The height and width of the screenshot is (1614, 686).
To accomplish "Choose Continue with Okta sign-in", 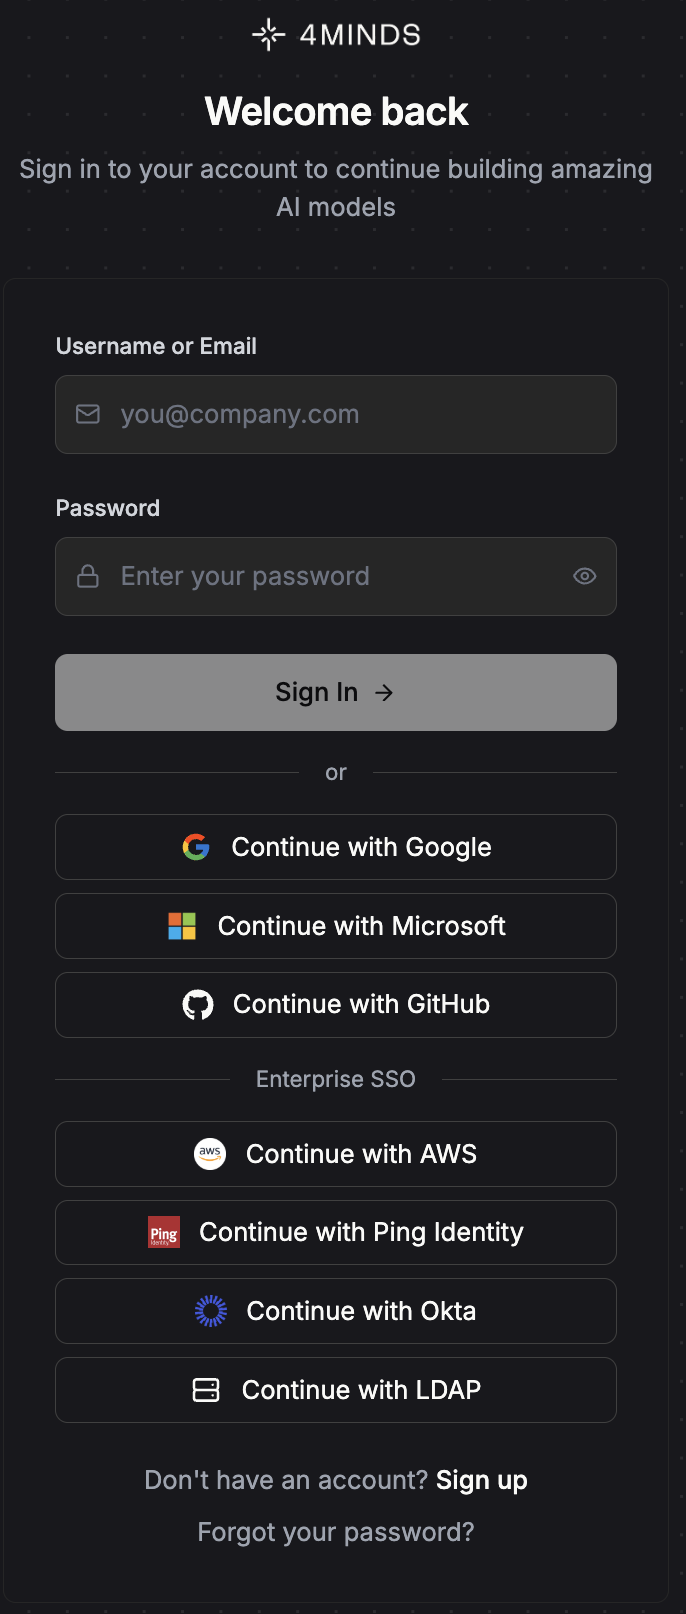I will (x=336, y=1311).
